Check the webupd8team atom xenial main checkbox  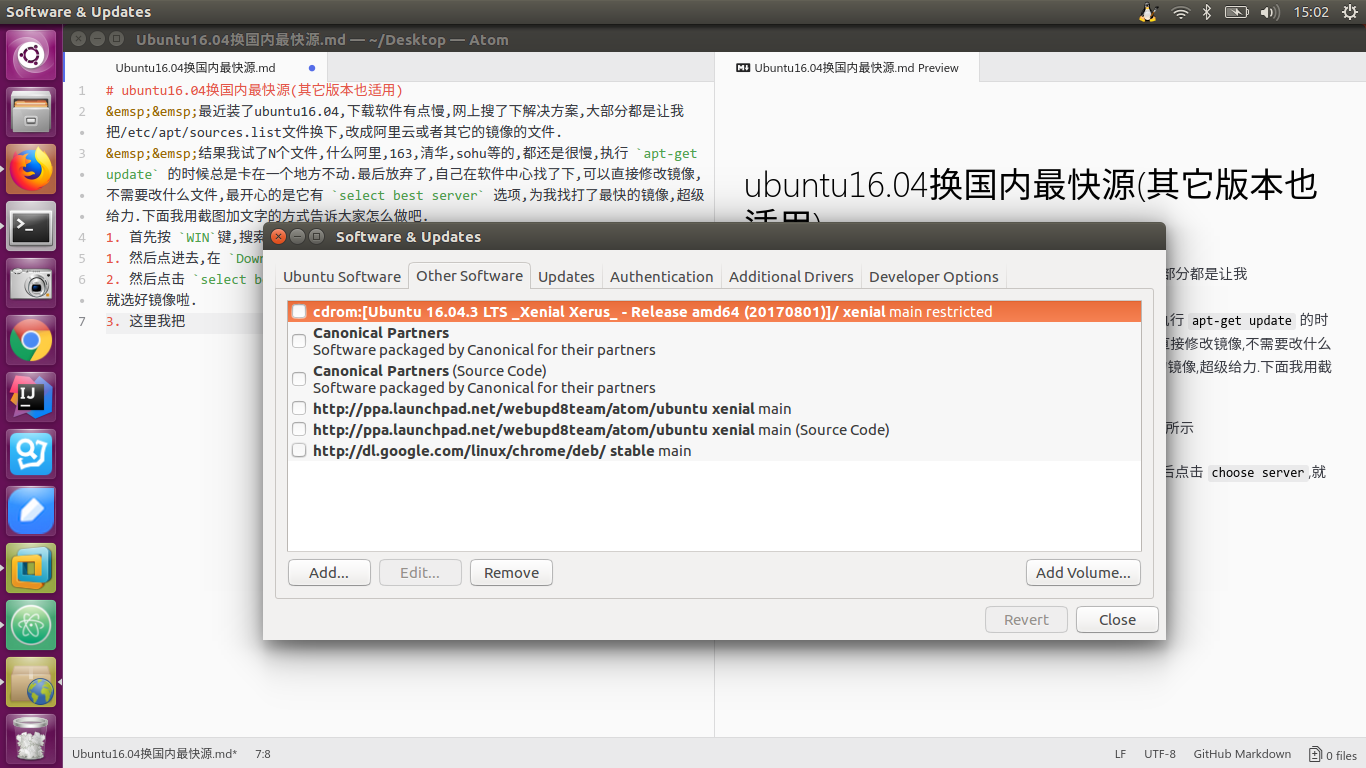(x=299, y=408)
